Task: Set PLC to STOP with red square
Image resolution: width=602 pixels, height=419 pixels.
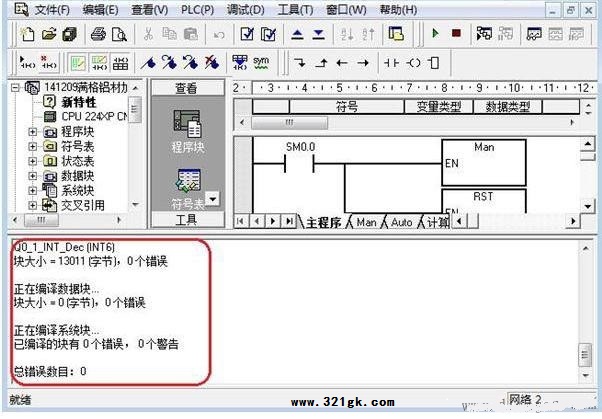Action: [456, 33]
